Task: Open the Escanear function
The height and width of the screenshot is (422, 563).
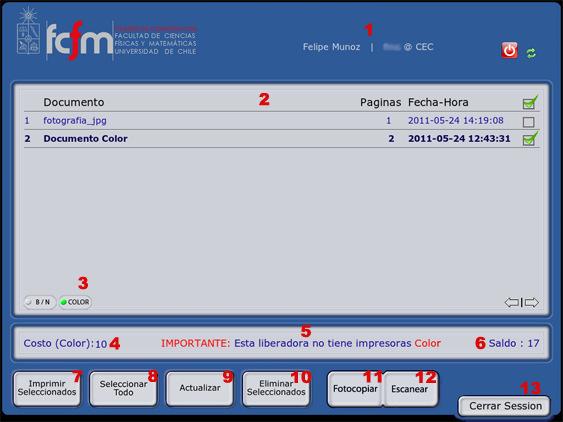Action: [x=410, y=389]
